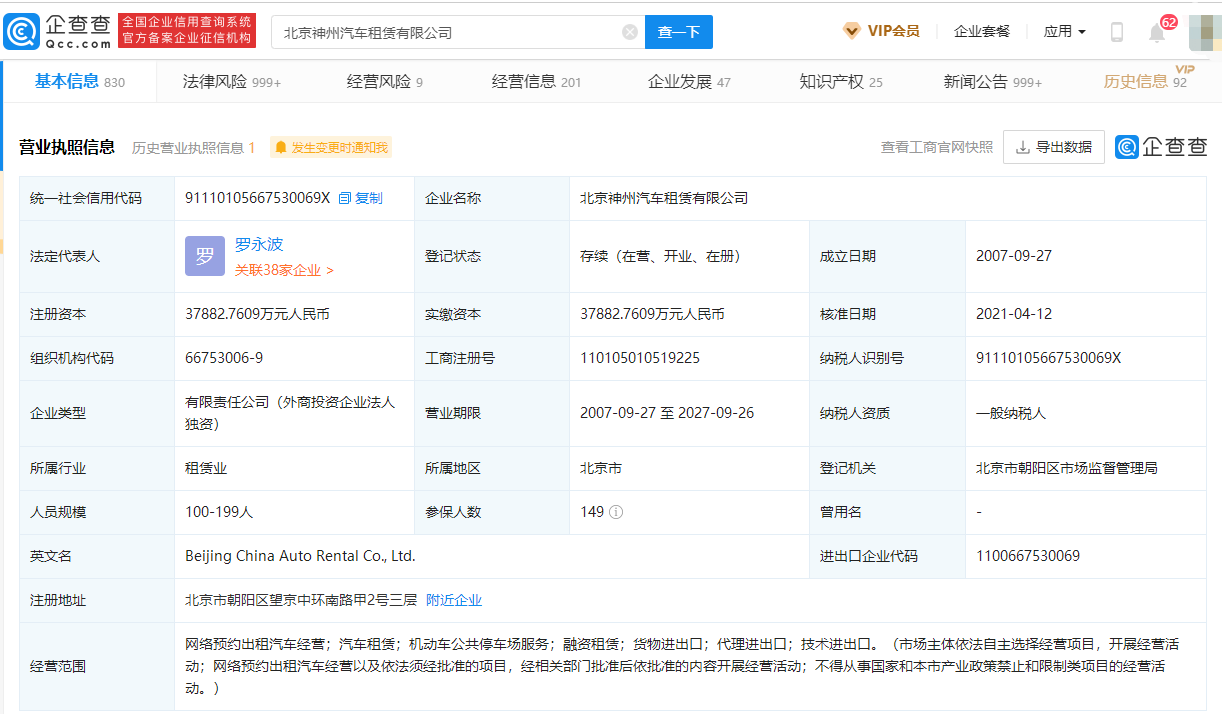
Task: Click the 导出数据 button
Action: click(x=1054, y=147)
